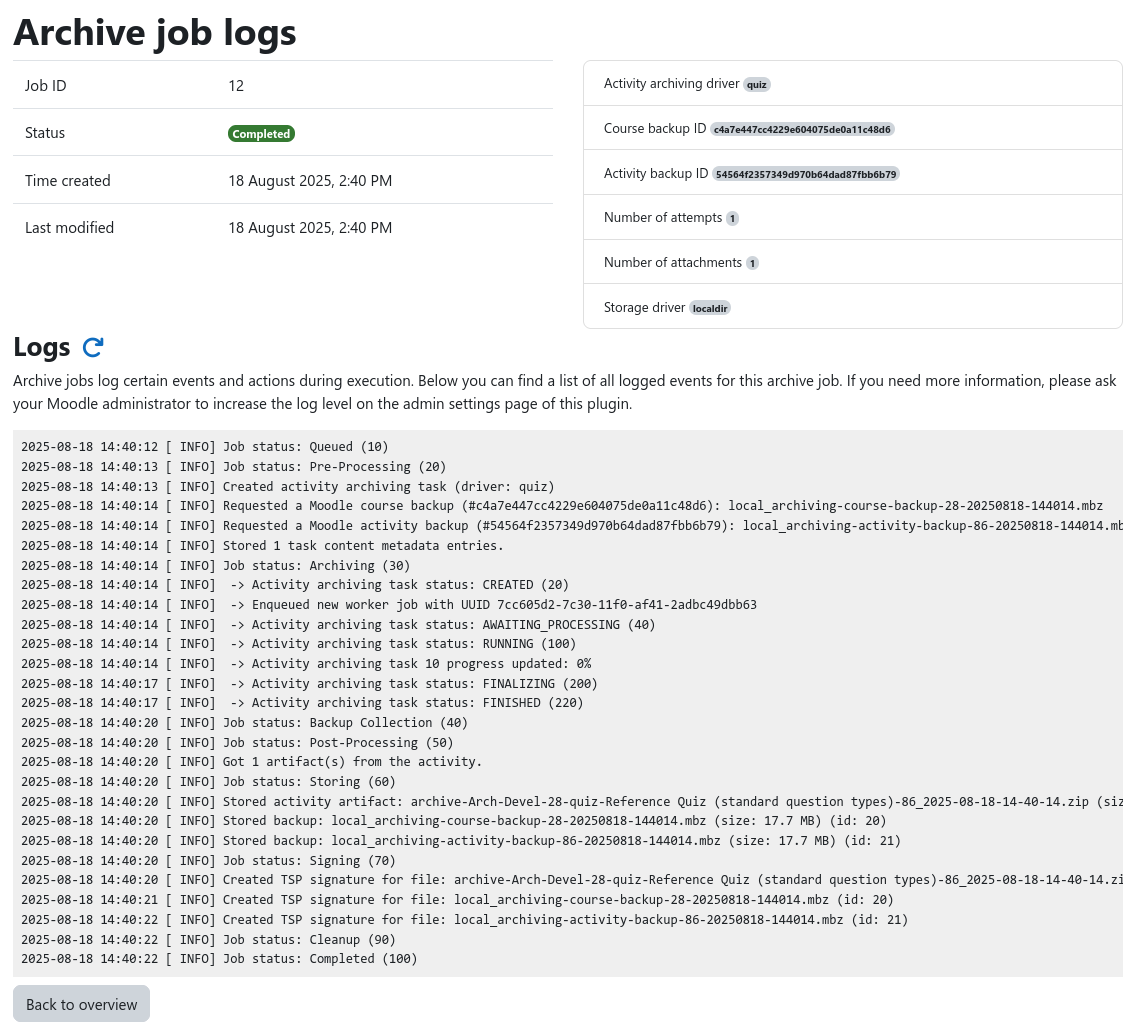The width and height of the screenshot is (1141, 1032).
Task: Click log line Stored activity artifact archive-Arch-Devel
Action: pyautogui.click(x=571, y=801)
